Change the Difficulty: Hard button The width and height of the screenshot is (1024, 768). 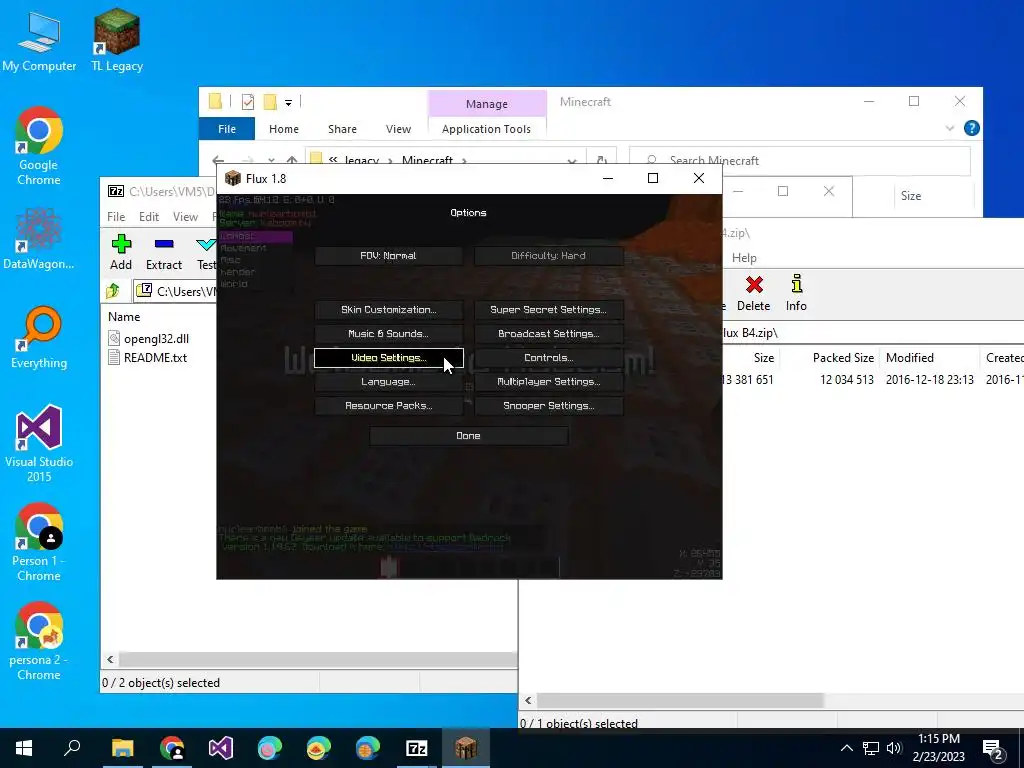pos(549,255)
